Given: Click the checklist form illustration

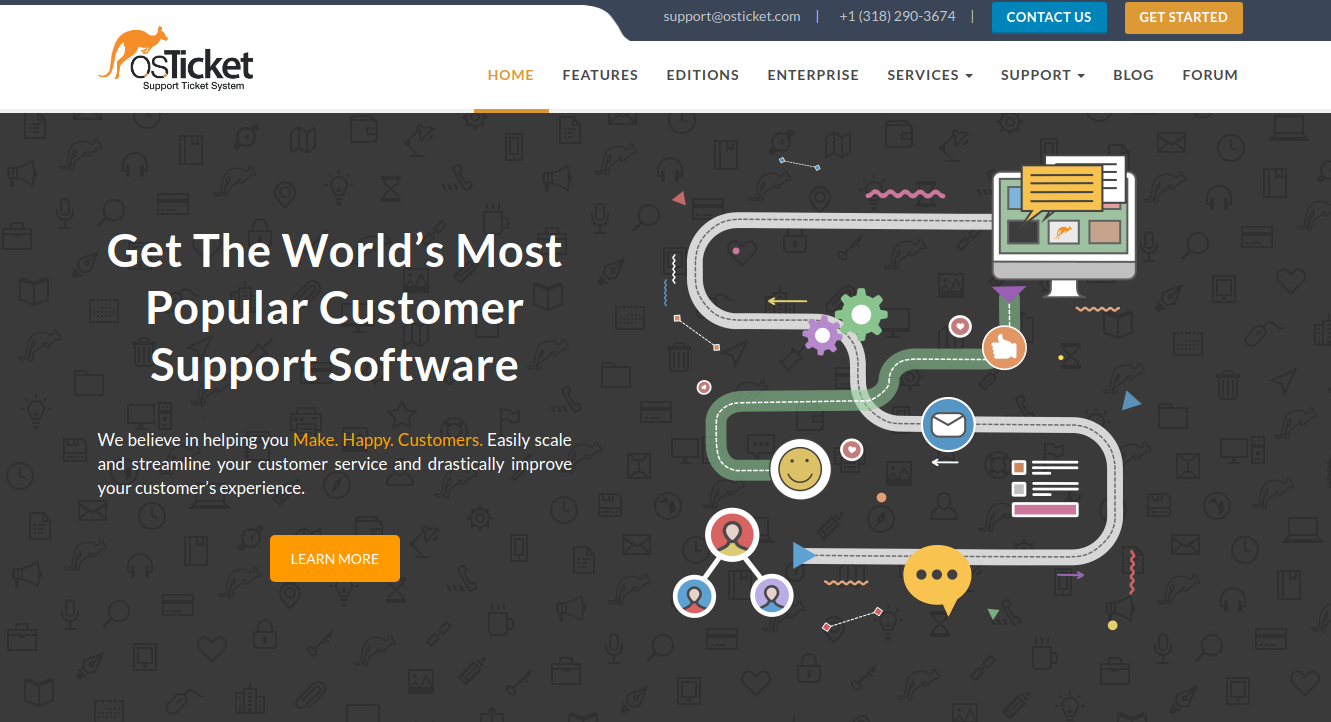Looking at the screenshot, I should [x=1045, y=488].
